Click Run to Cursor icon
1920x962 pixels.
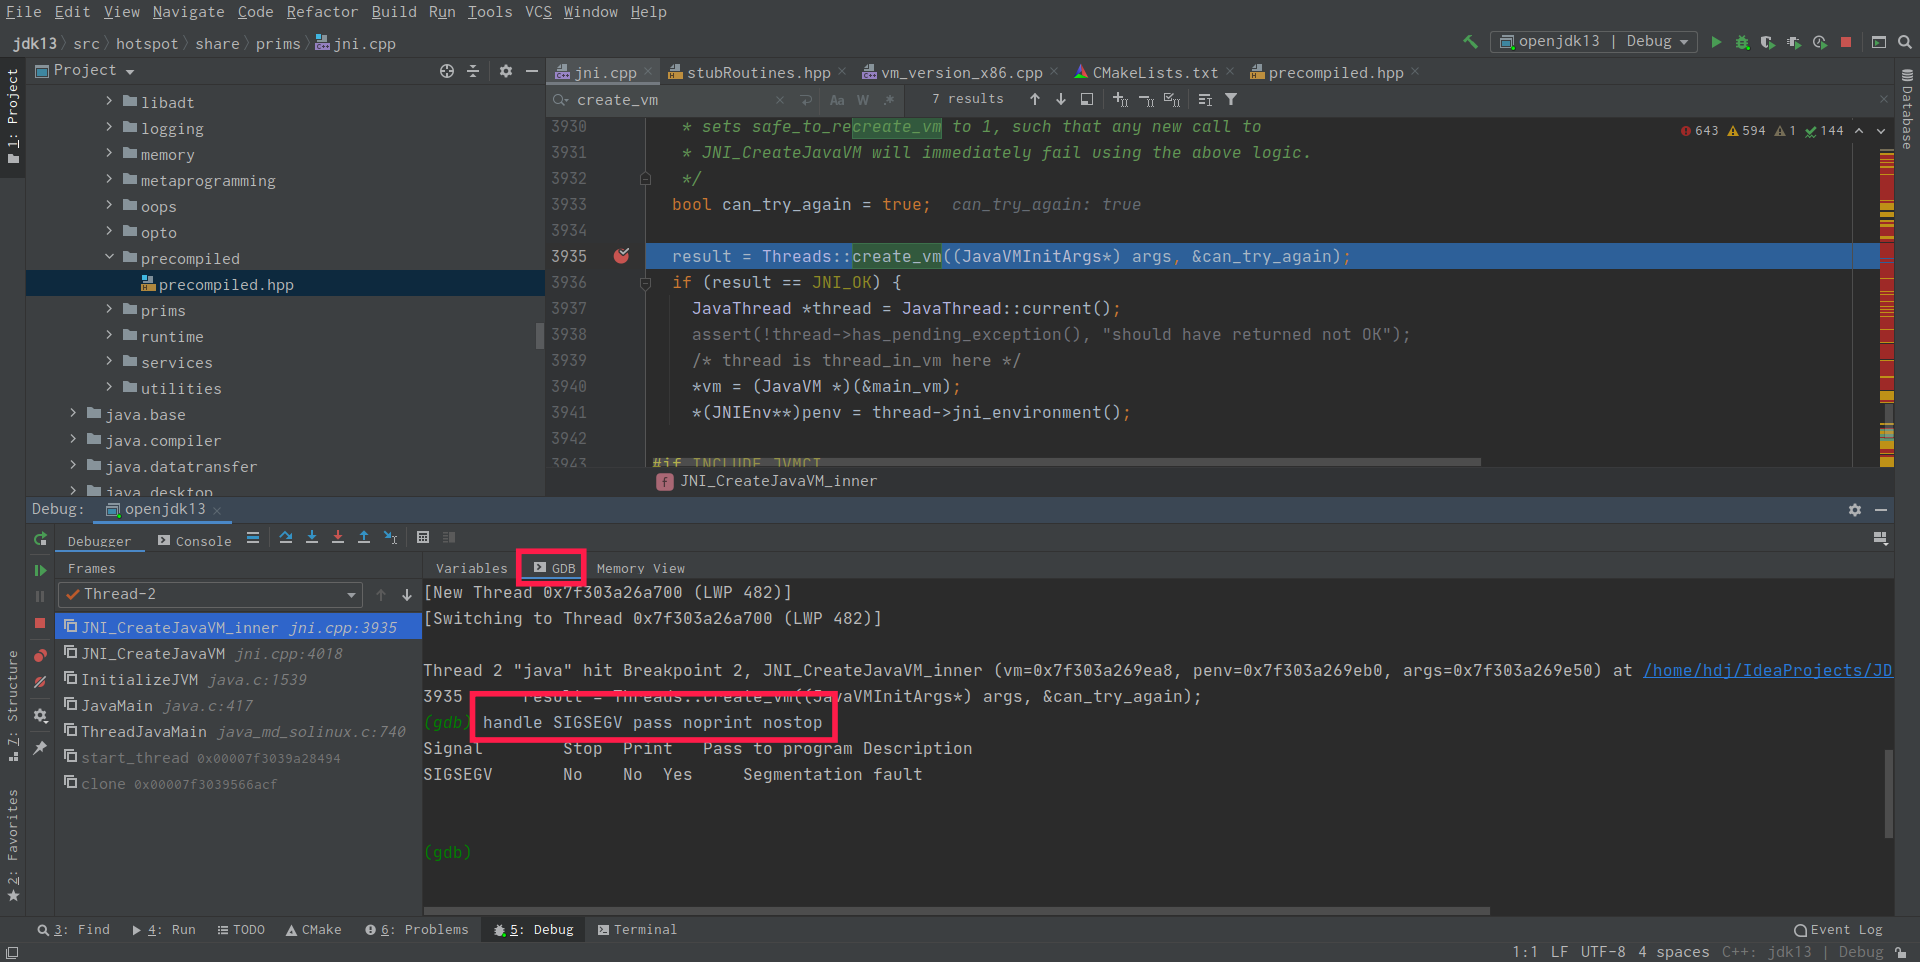(x=390, y=538)
